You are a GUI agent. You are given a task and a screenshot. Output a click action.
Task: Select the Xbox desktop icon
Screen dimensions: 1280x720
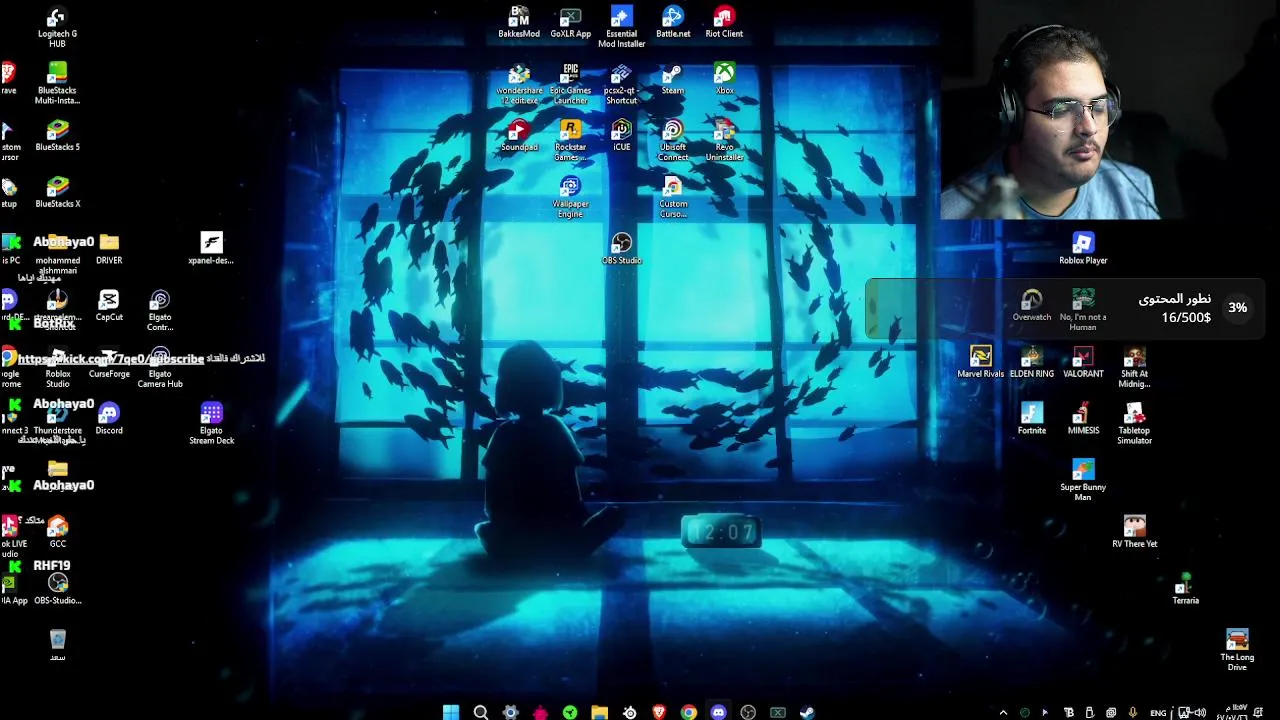pyautogui.click(x=724, y=79)
